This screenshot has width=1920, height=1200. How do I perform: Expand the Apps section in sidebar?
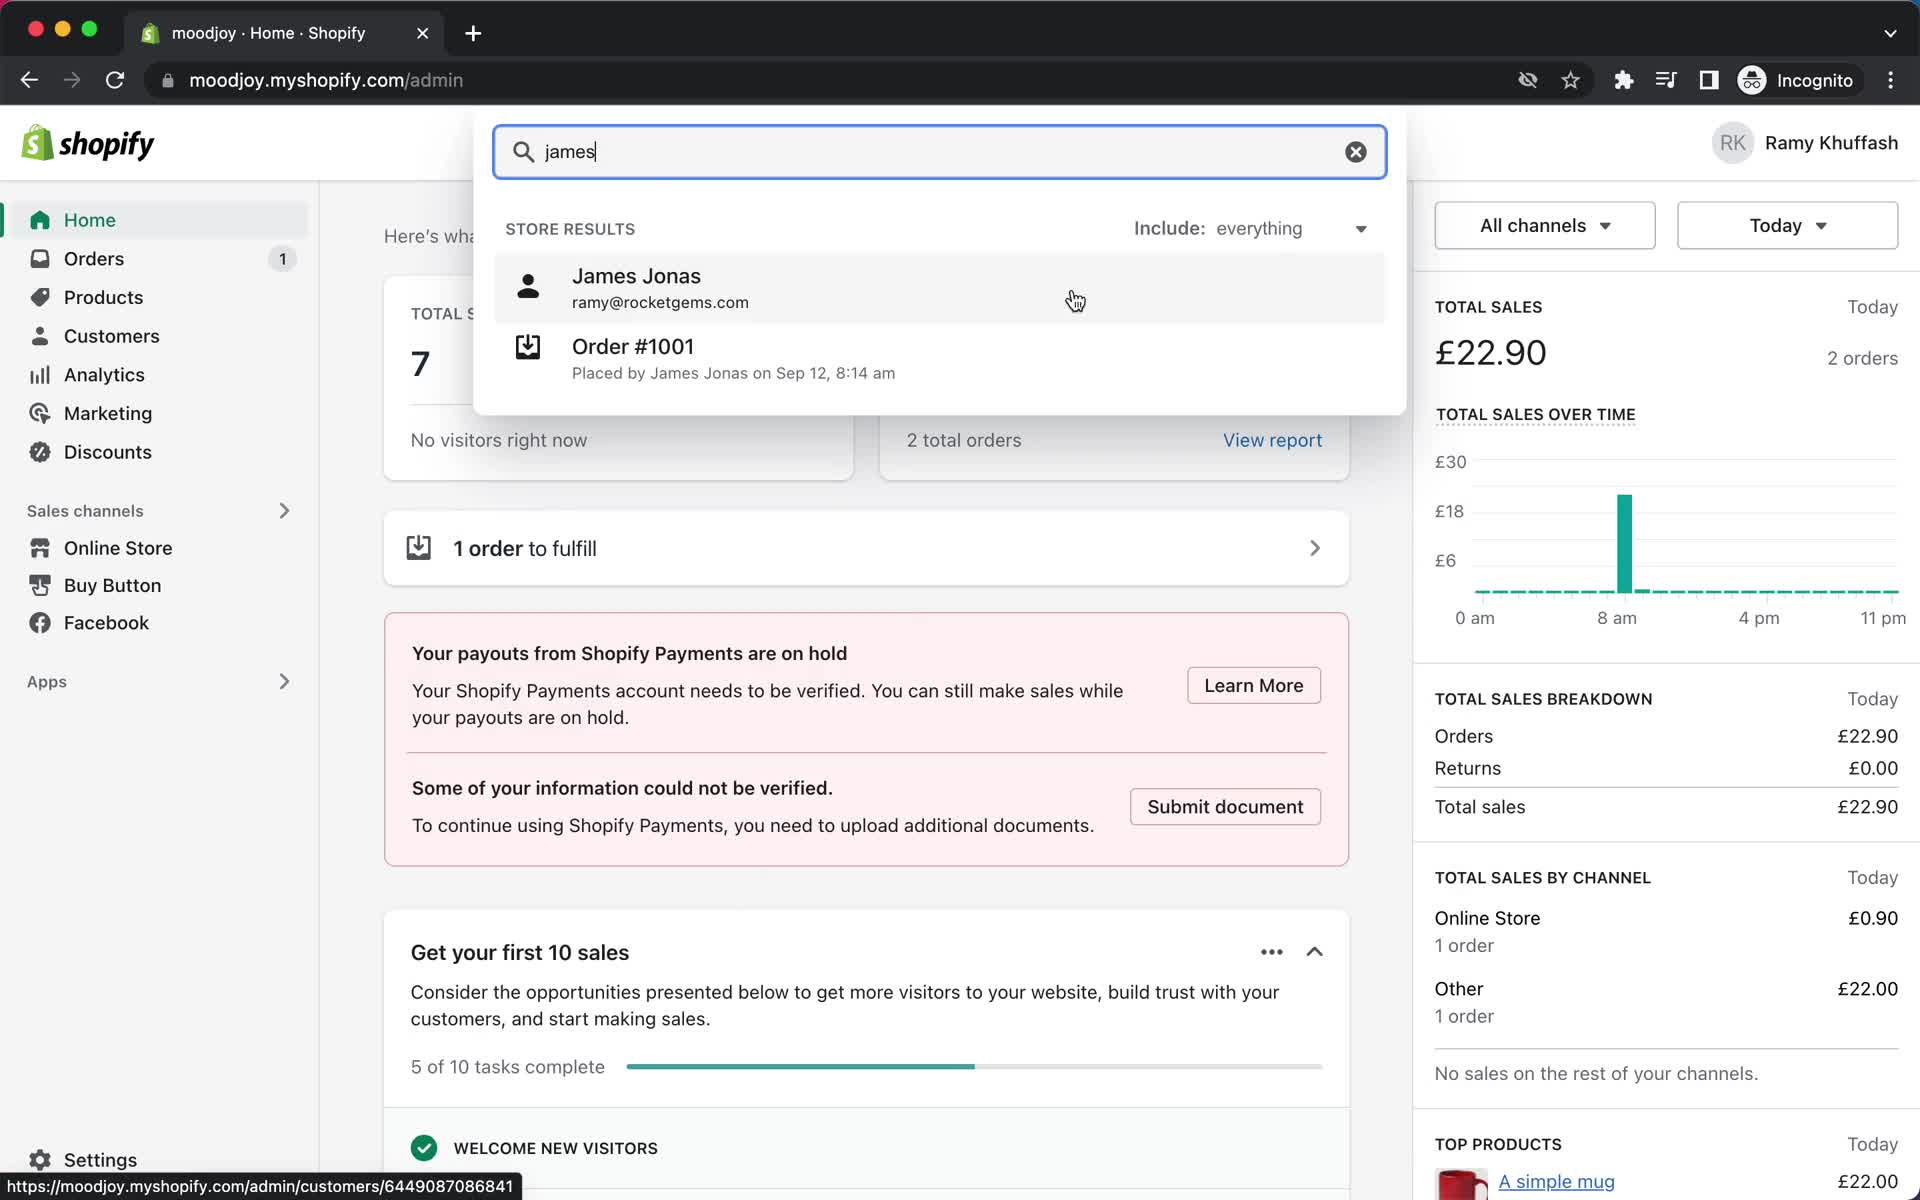(283, 680)
